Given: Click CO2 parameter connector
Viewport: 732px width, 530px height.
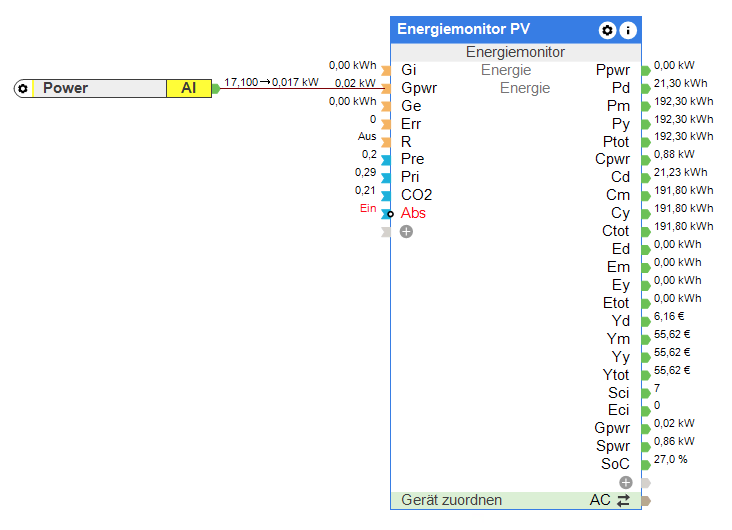Looking at the screenshot, I should (x=386, y=196).
